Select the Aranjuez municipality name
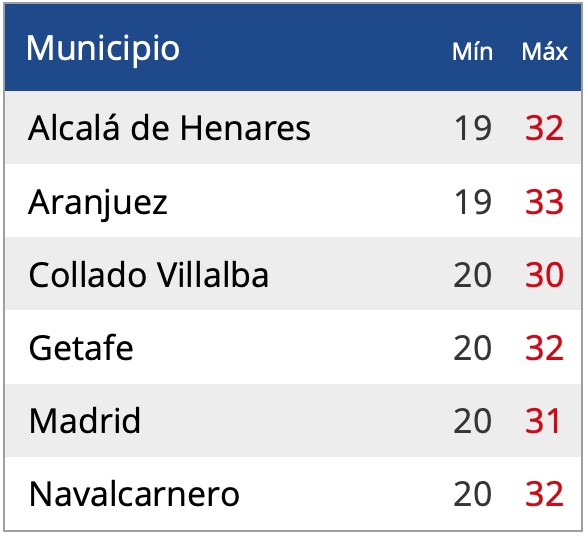This screenshot has width=588, height=536. pos(98,203)
